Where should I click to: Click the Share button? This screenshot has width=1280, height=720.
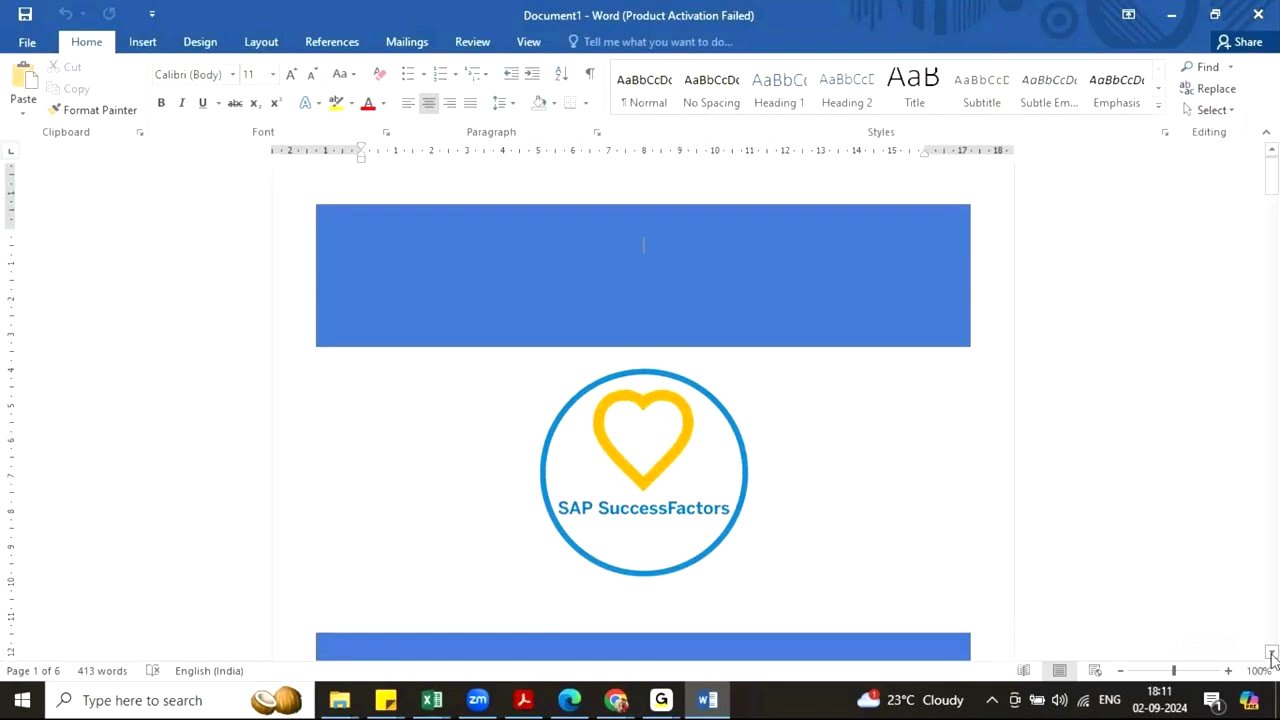pyautogui.click(x=1240, y=42)
